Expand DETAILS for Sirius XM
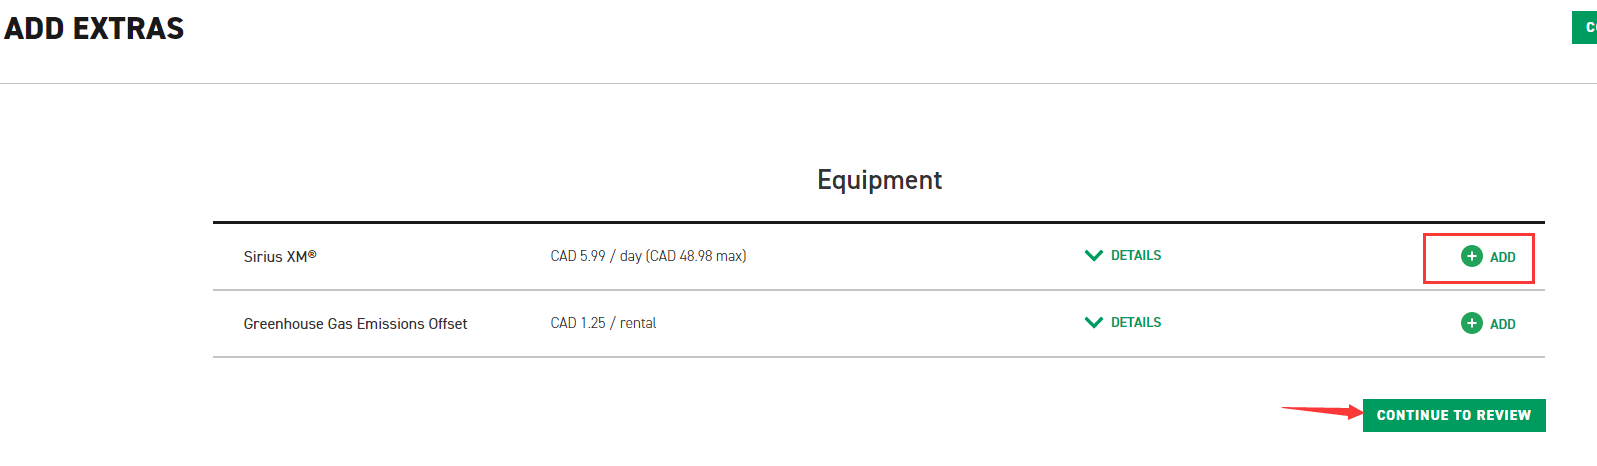1597x466 pixels. (x=1135, y=256)
